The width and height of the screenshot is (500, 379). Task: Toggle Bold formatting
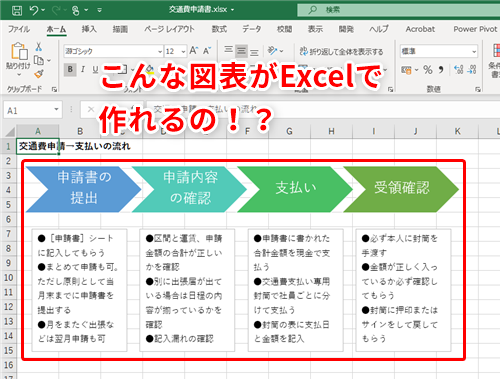click(x=70, y=69)
